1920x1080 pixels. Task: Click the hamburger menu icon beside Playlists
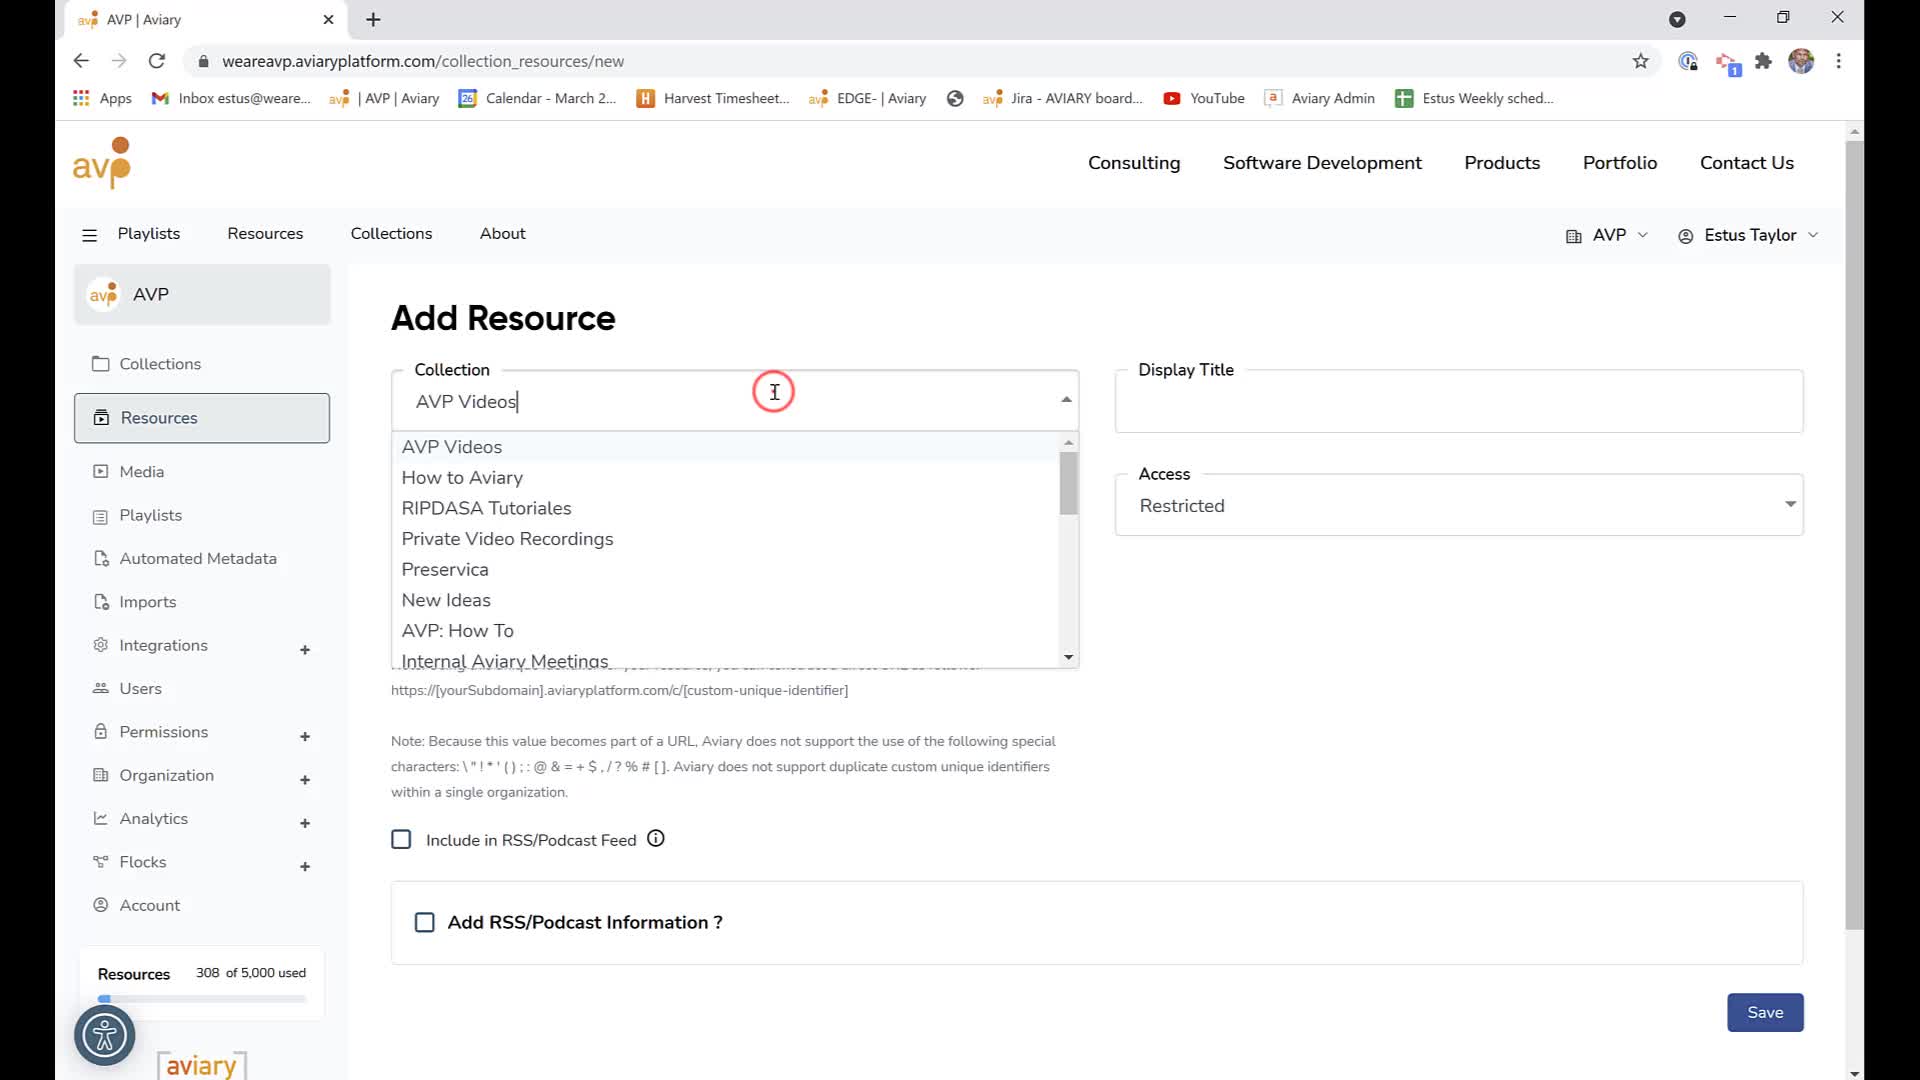coord(89,235)
